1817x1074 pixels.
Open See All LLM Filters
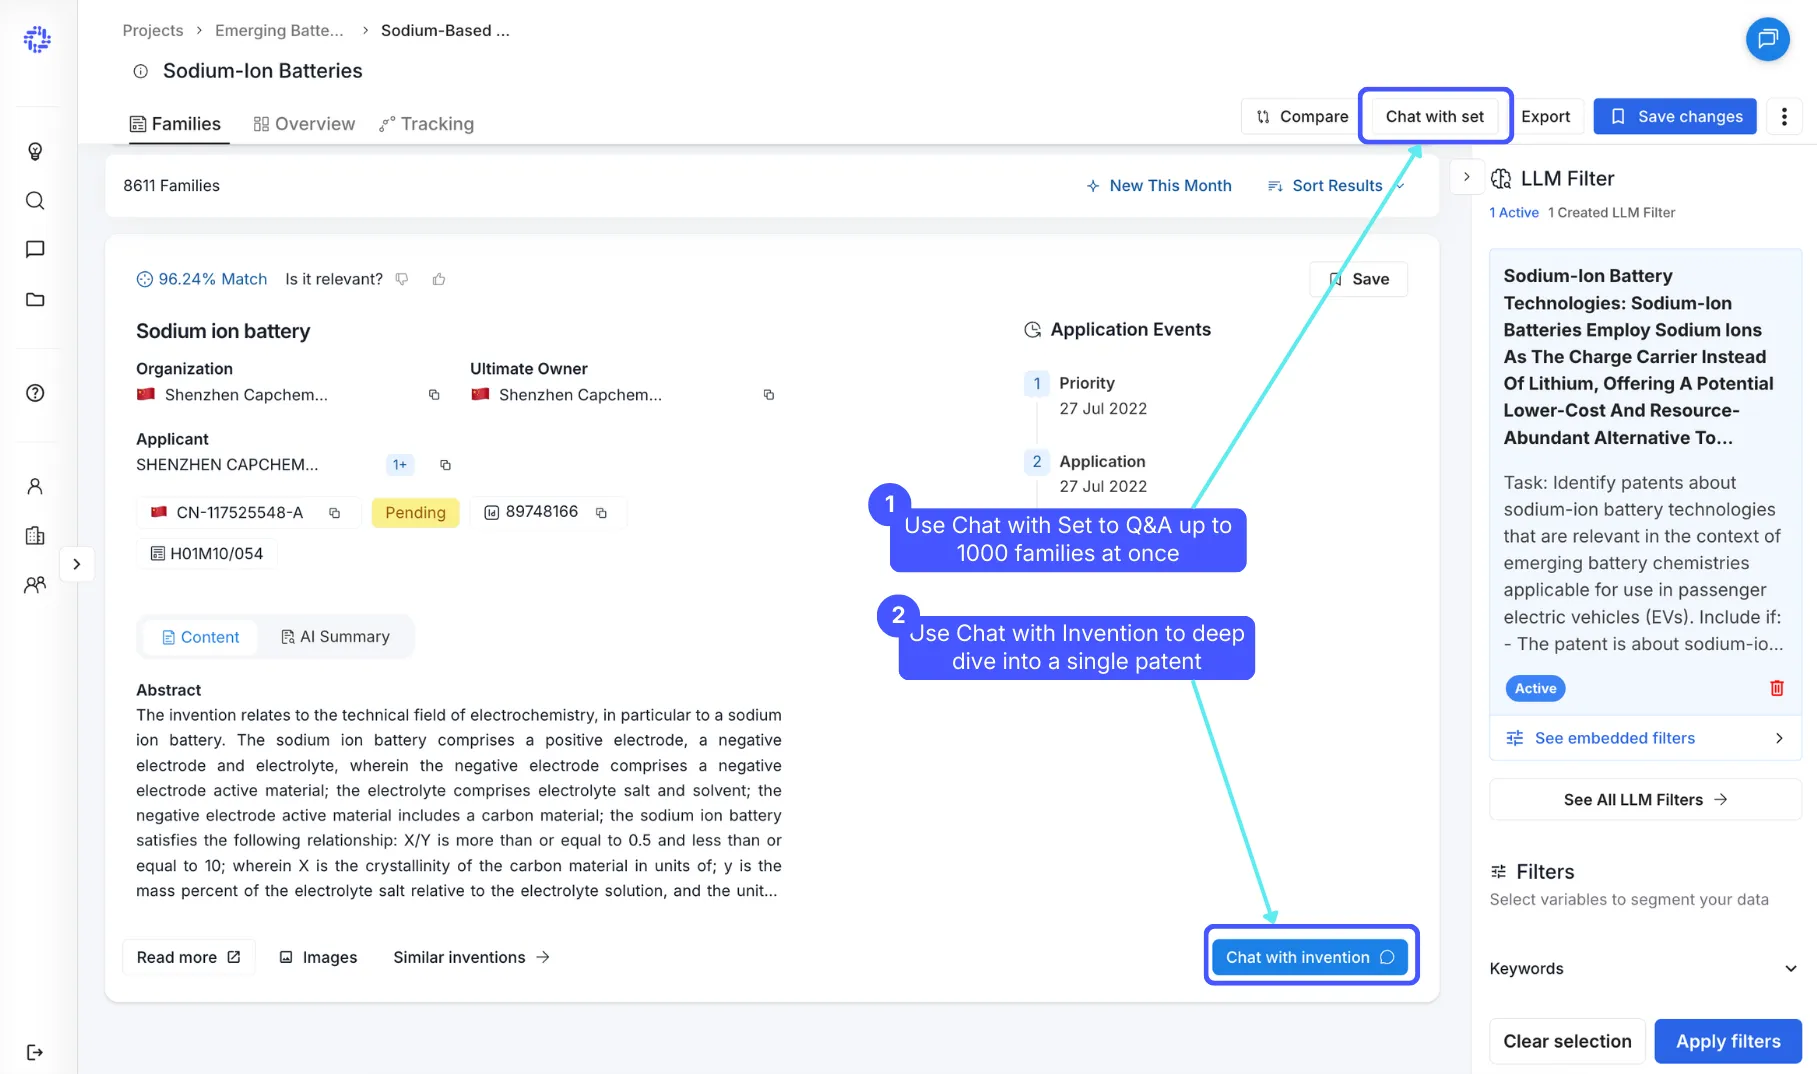coord(1645,800)
